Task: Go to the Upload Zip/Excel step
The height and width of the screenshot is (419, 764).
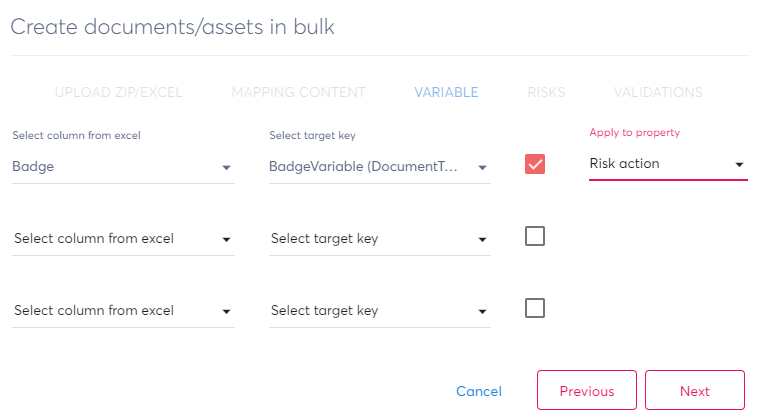Action: [118, 93]
